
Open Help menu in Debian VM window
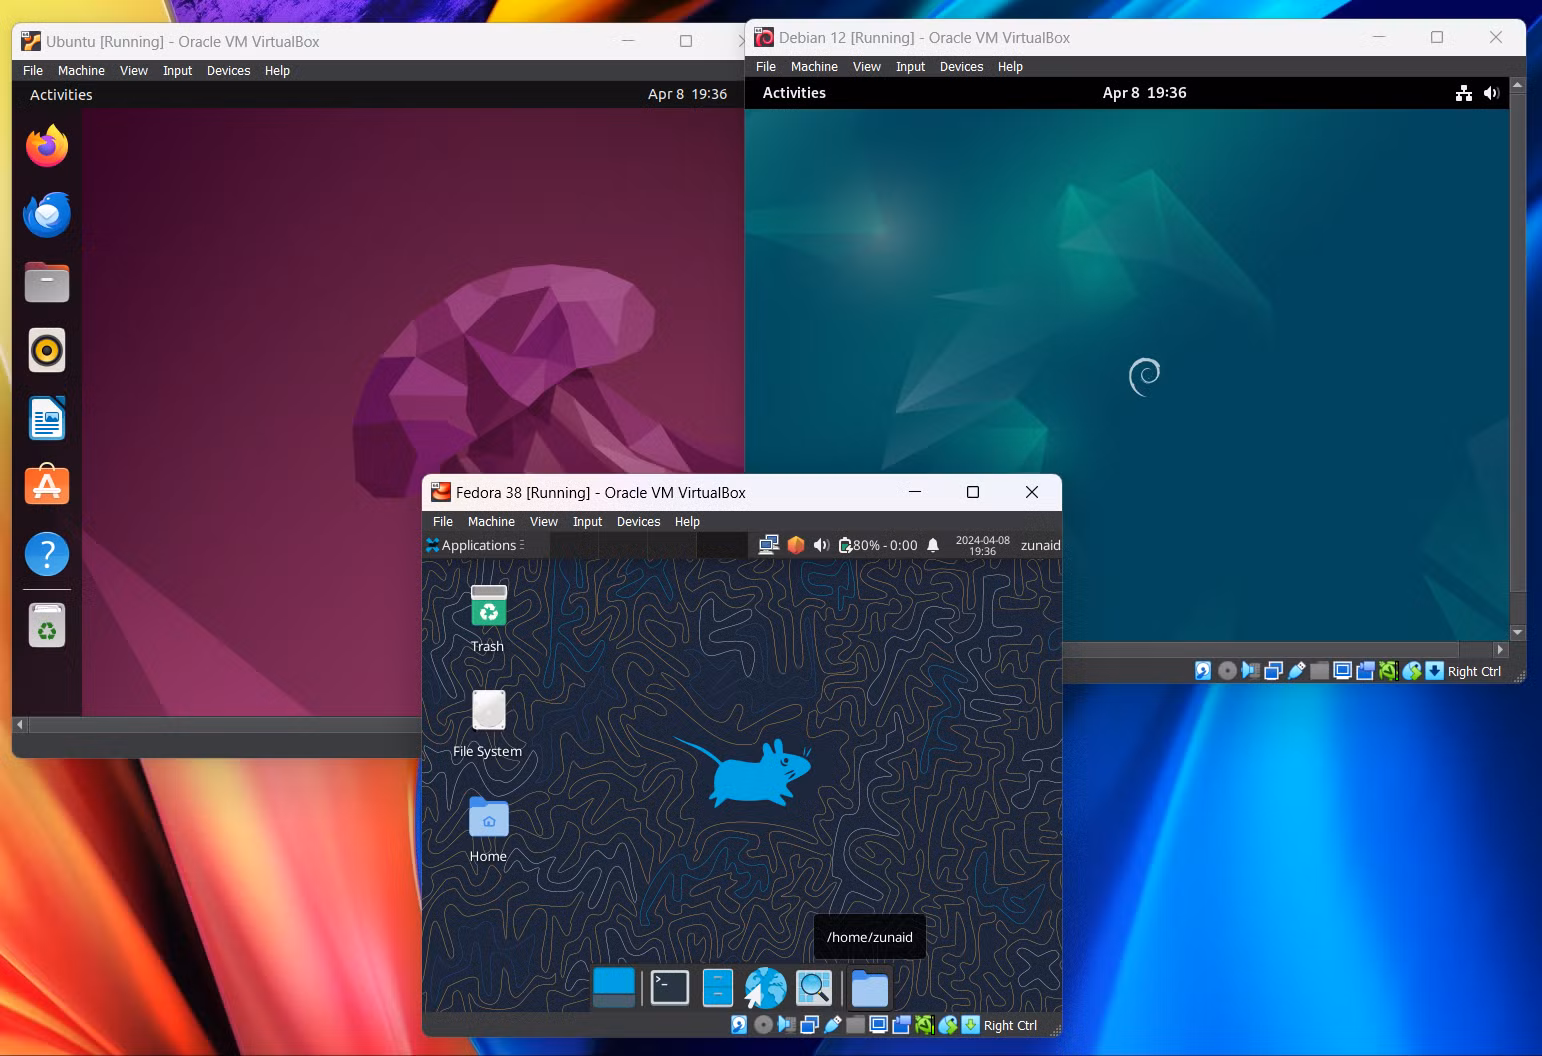(1010, 67)
